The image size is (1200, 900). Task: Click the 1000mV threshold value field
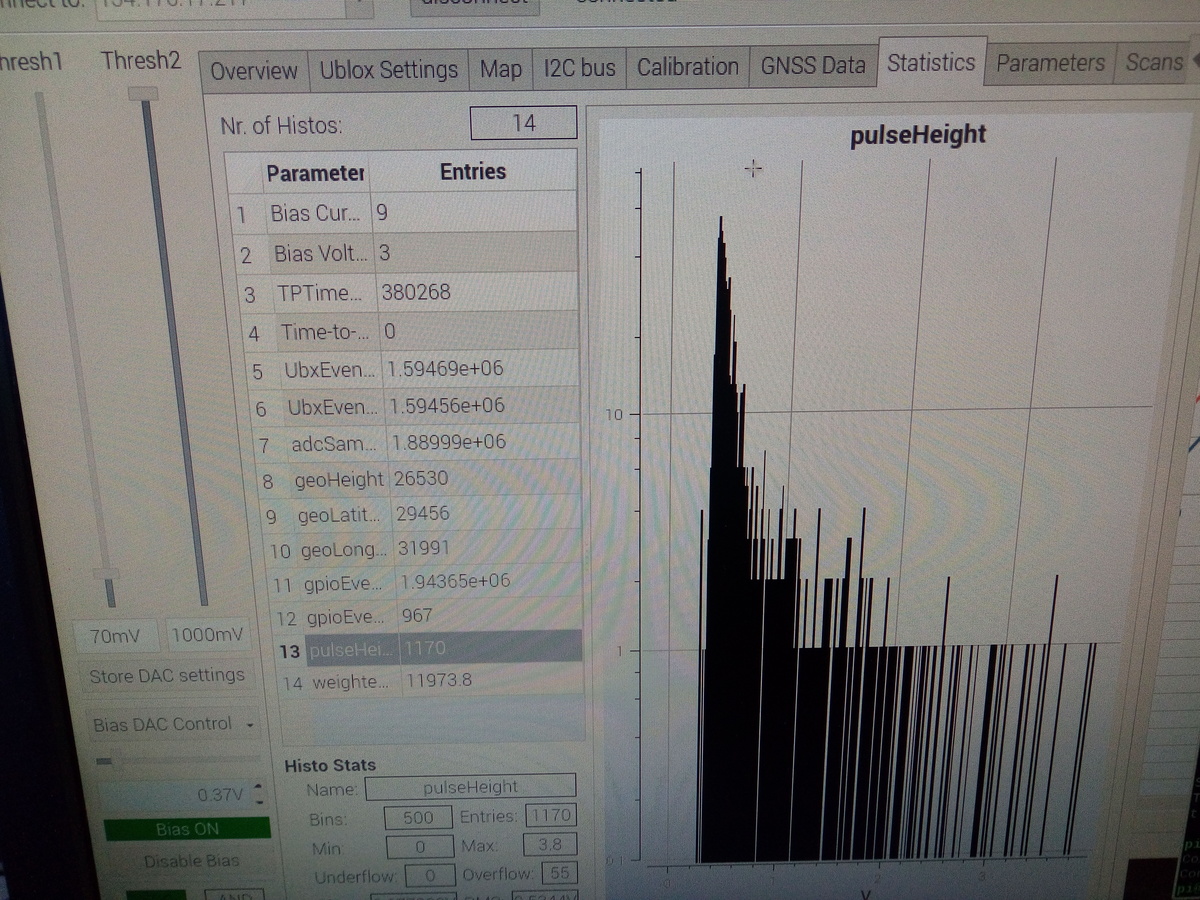207,635
